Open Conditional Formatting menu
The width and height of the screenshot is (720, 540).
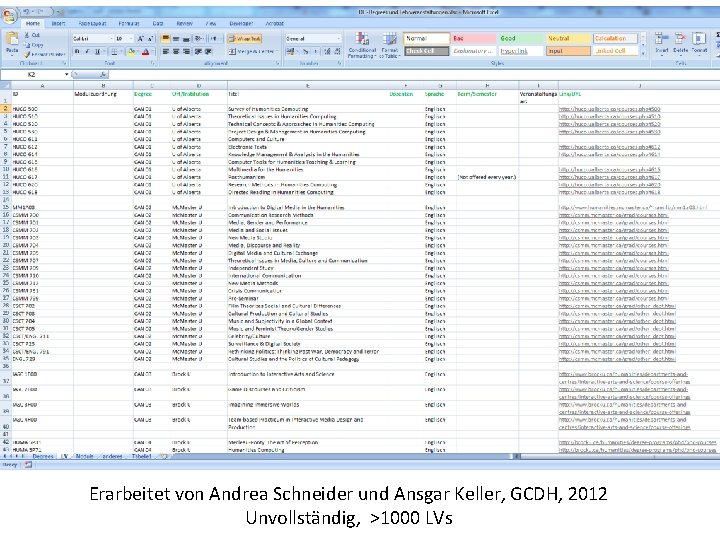(362, 45)
